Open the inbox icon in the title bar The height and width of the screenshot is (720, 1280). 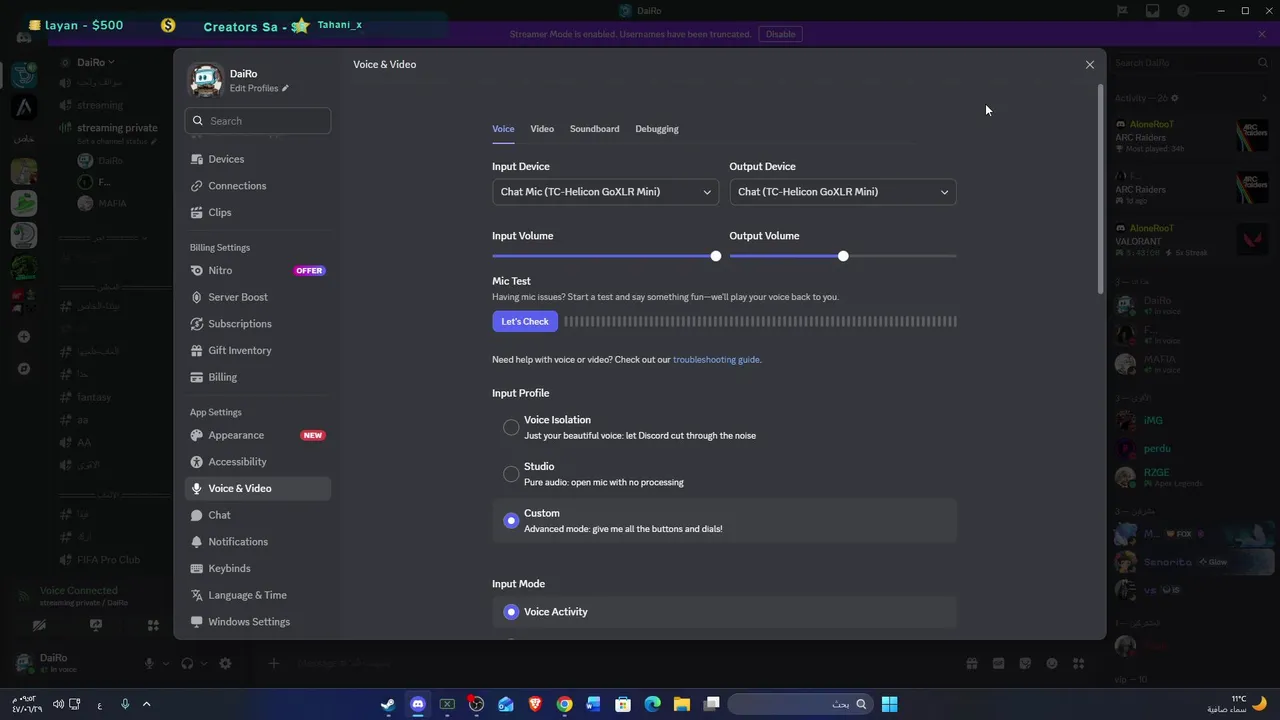click(x=1153, y=11)
